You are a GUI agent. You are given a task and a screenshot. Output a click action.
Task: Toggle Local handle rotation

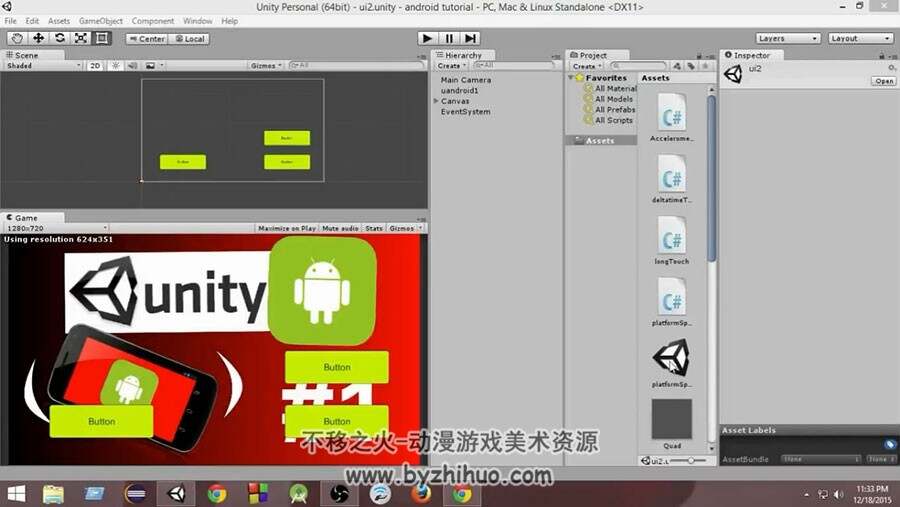click(x=189, y=39)
